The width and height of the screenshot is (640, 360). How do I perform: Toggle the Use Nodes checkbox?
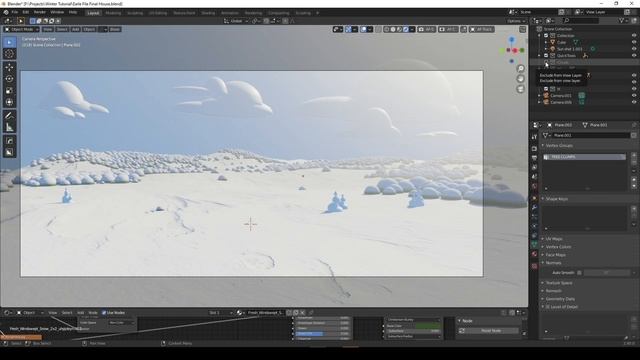click(104, 313)
